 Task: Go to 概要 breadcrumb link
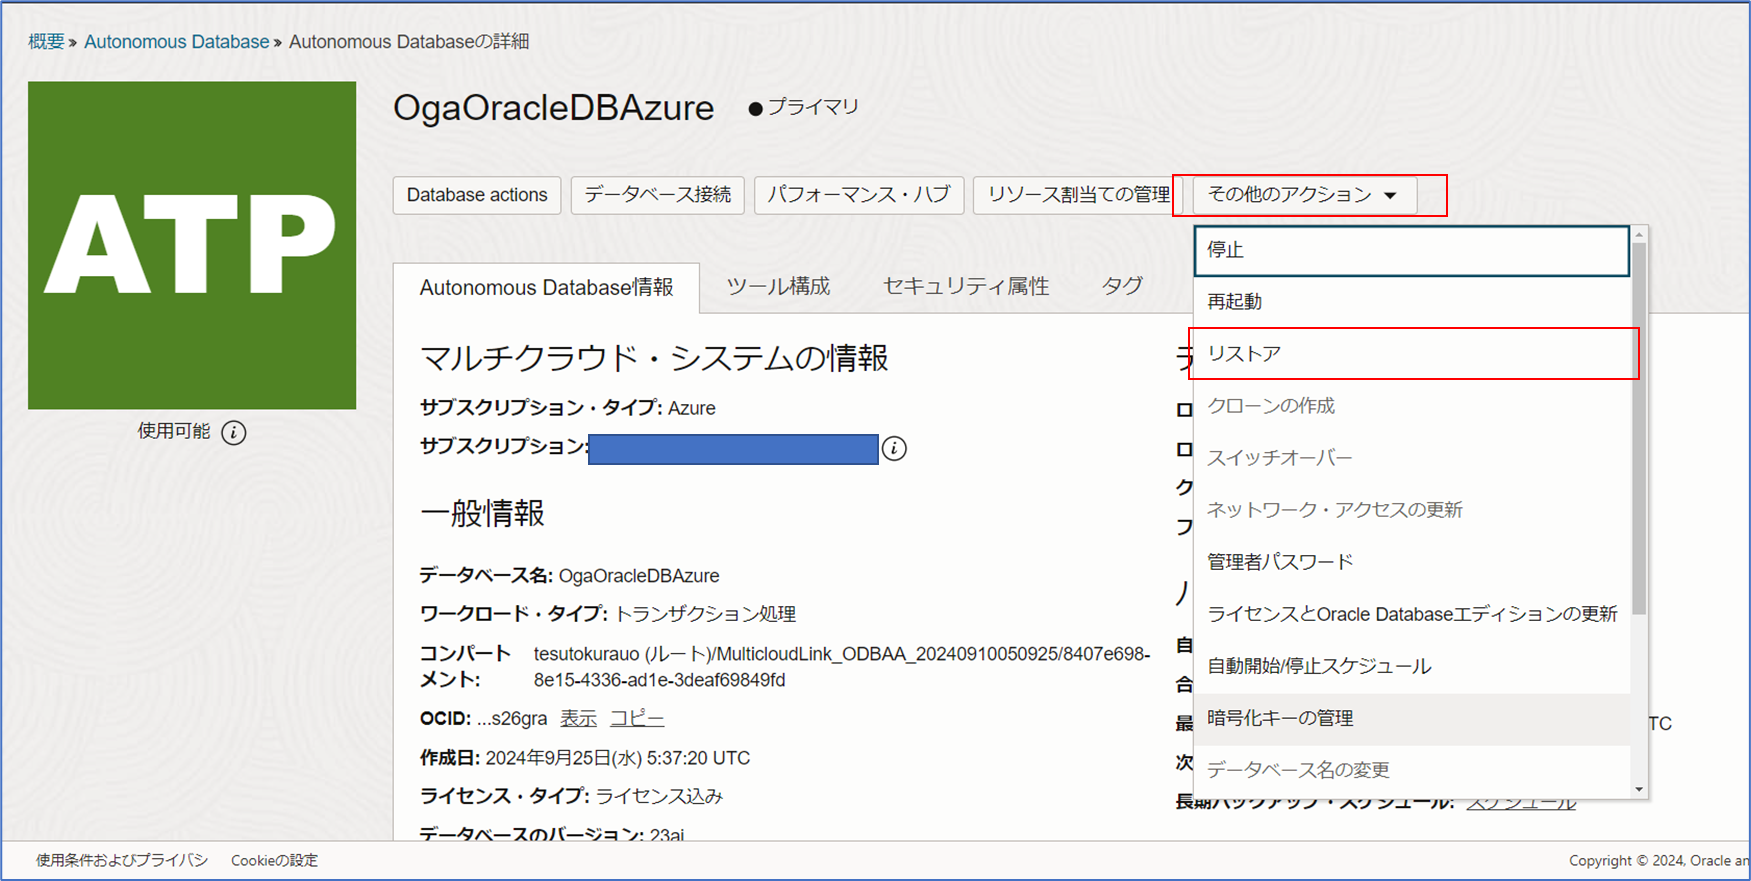[x=46, y=42]
